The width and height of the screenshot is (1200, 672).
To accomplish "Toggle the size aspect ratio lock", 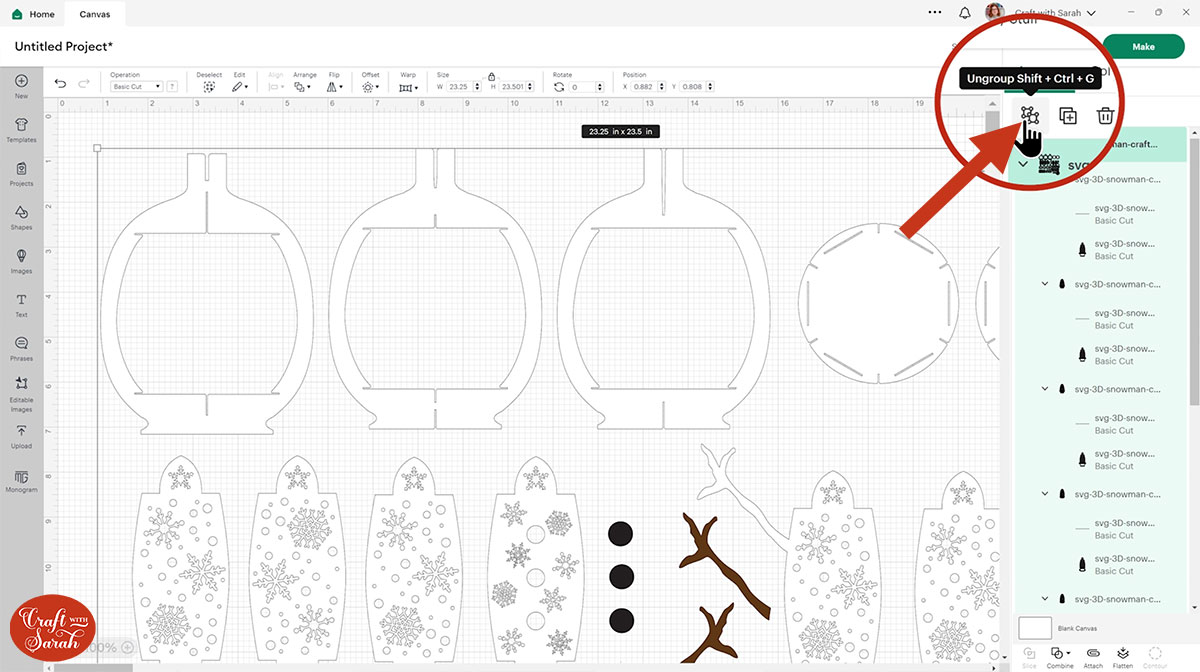I will 491,76.
